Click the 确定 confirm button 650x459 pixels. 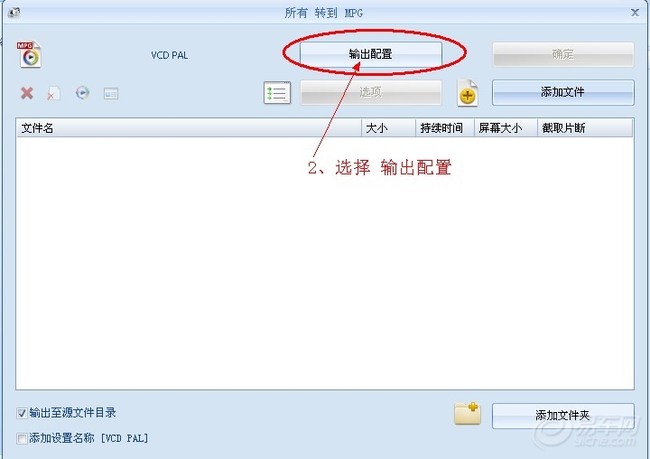click(x=563, y=54)
